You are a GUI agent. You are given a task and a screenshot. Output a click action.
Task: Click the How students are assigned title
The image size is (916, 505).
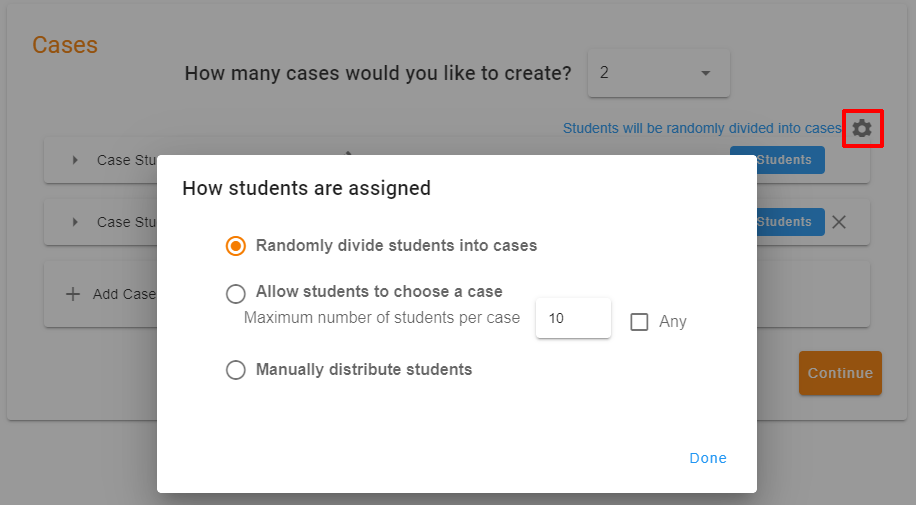coord(306,188)
